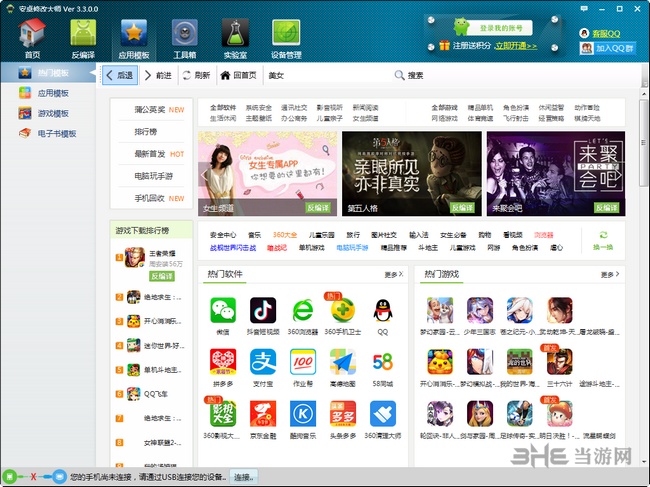
Task: Open 蒲公英奖 in the left menu
Action: point(152,109)
